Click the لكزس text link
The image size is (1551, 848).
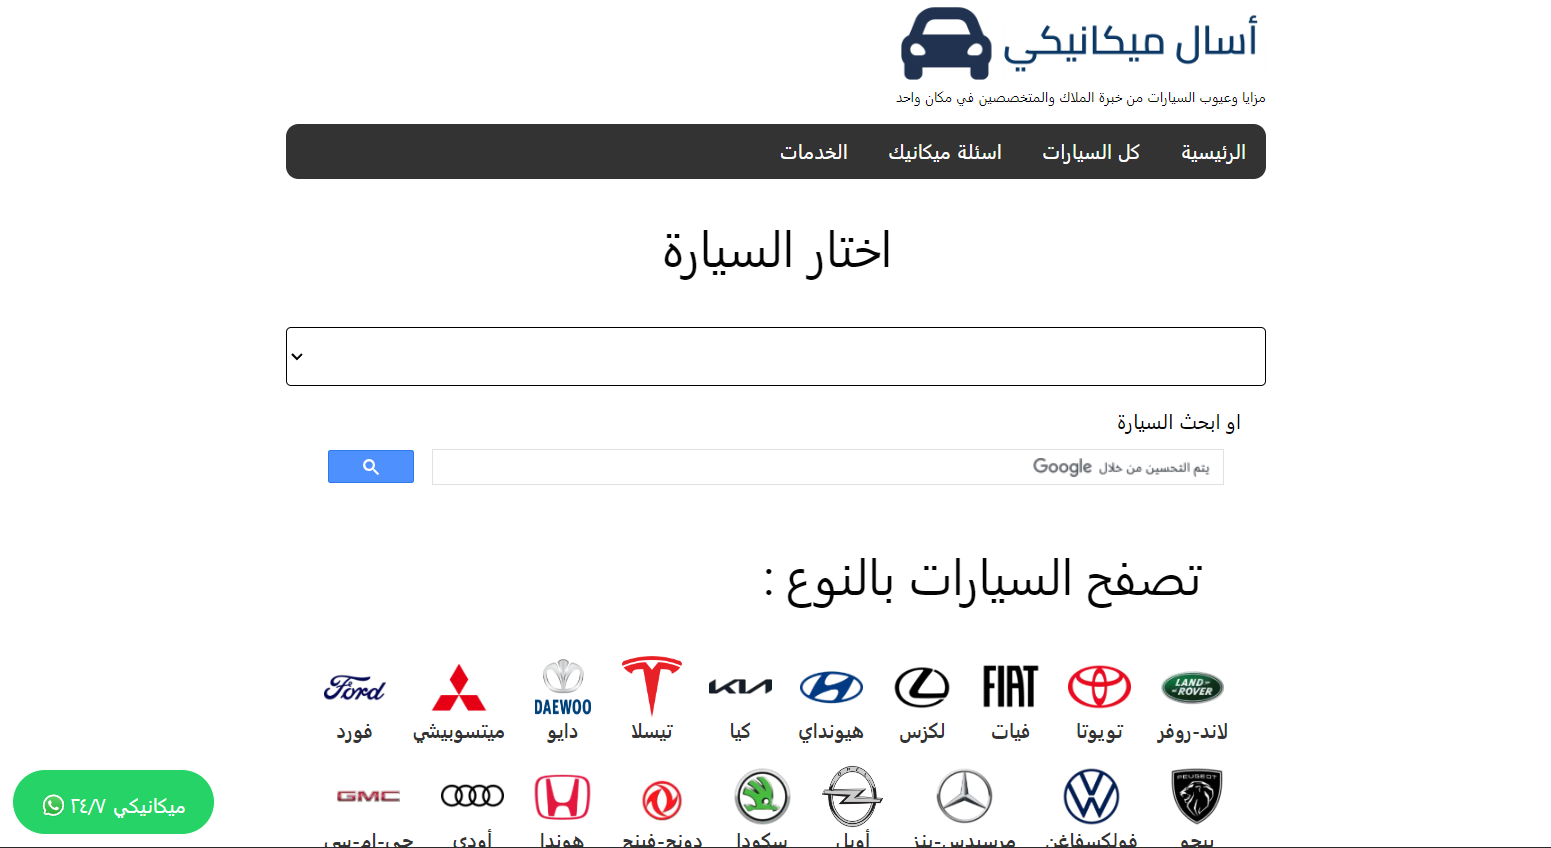pyautogui.click(x=921, y=732)
